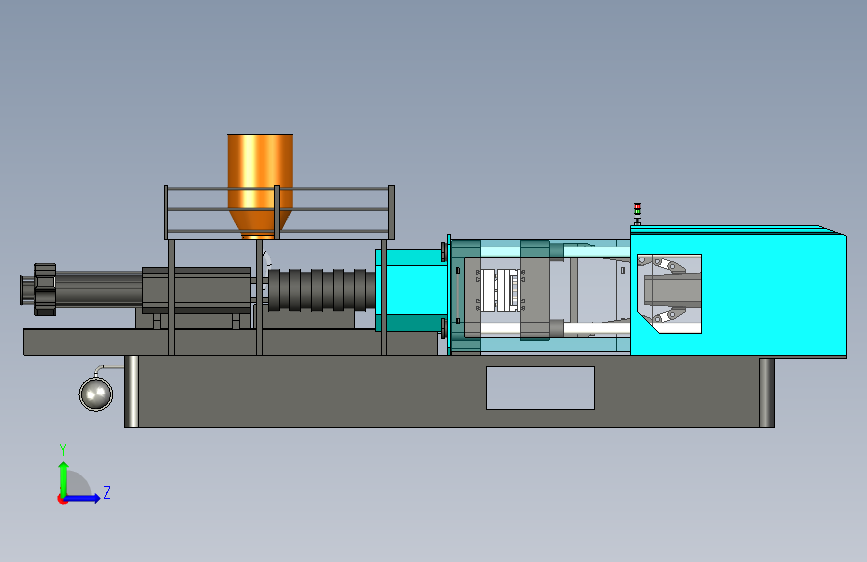The width and height of the screenshot is (867, 562).
Task: Select the gray injection unit housing block
Action: click(196, 290)
